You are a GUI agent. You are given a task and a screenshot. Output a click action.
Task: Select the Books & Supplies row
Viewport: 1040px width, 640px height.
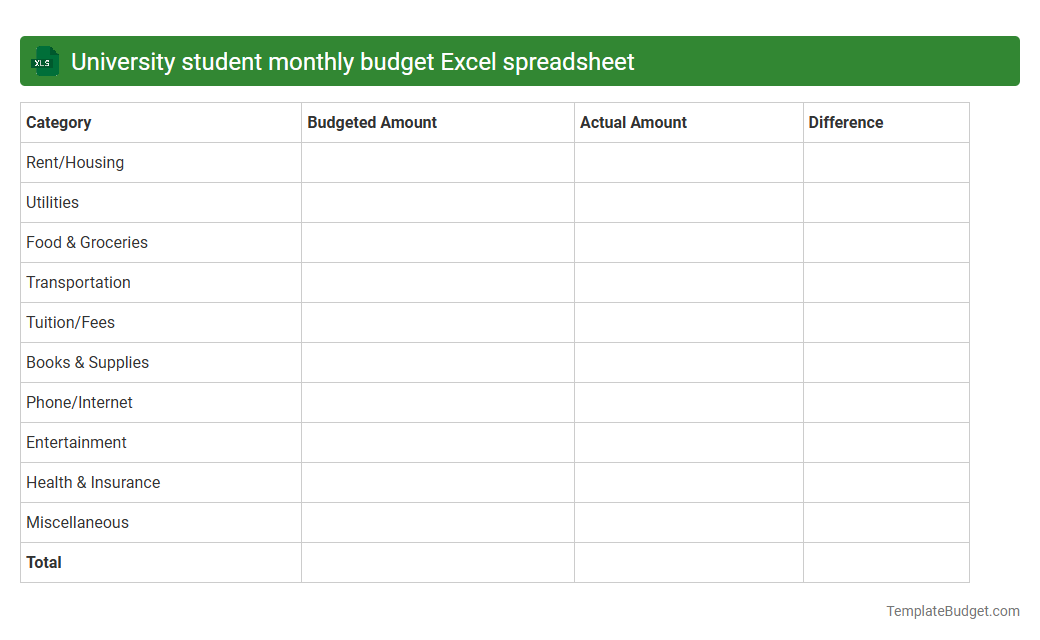(87, 362)
